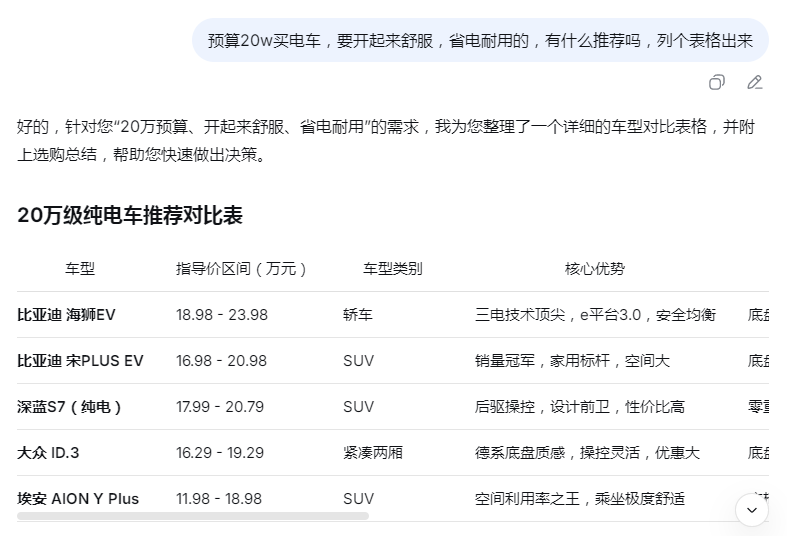787x536 pixels.
Task: Click SUV cell in 深蓝S7 row
Action: point(358,407)
